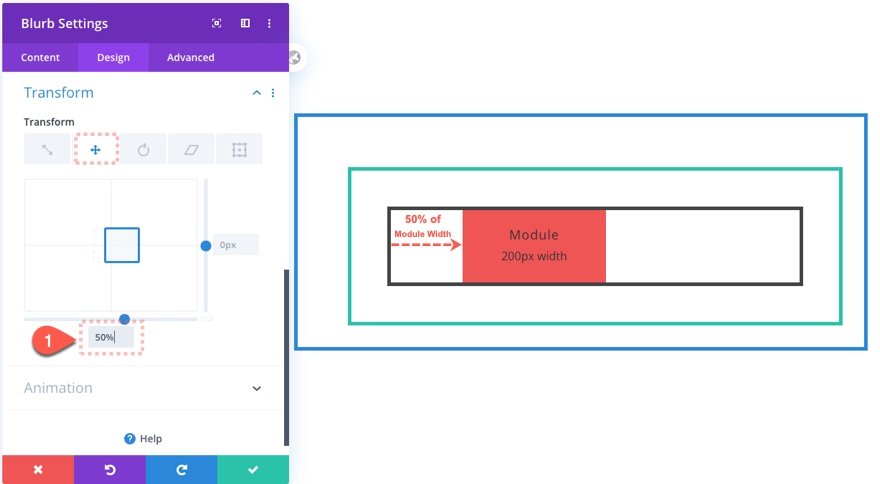Switch to the Advanced tab

191,57
